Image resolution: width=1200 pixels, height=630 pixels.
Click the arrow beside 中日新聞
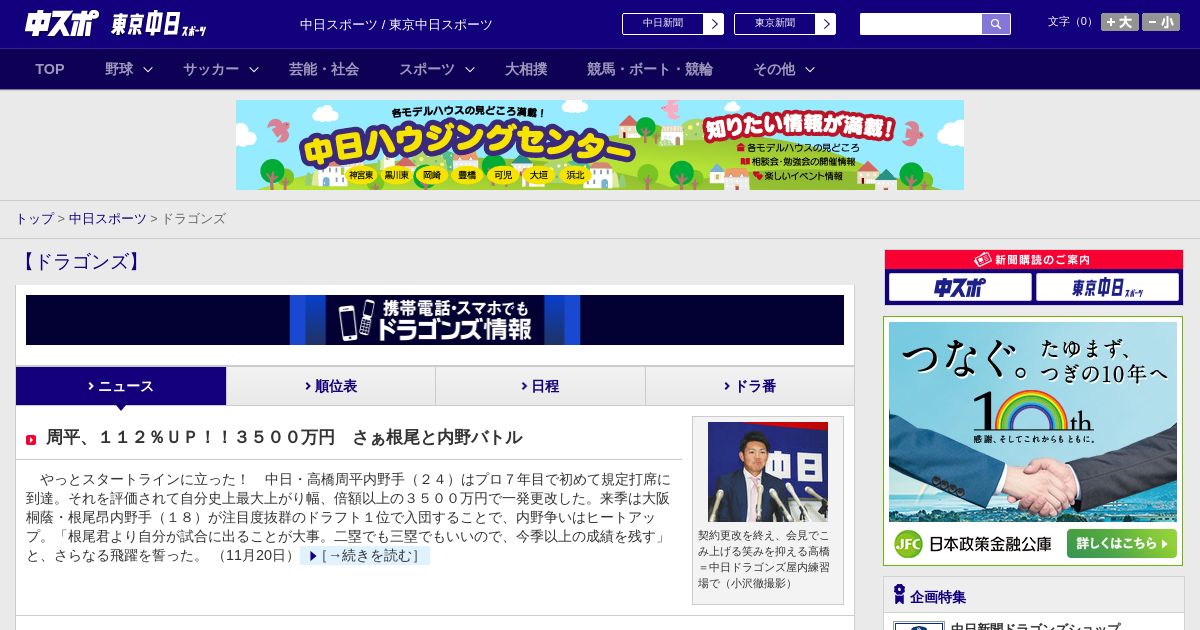point(714,24)
